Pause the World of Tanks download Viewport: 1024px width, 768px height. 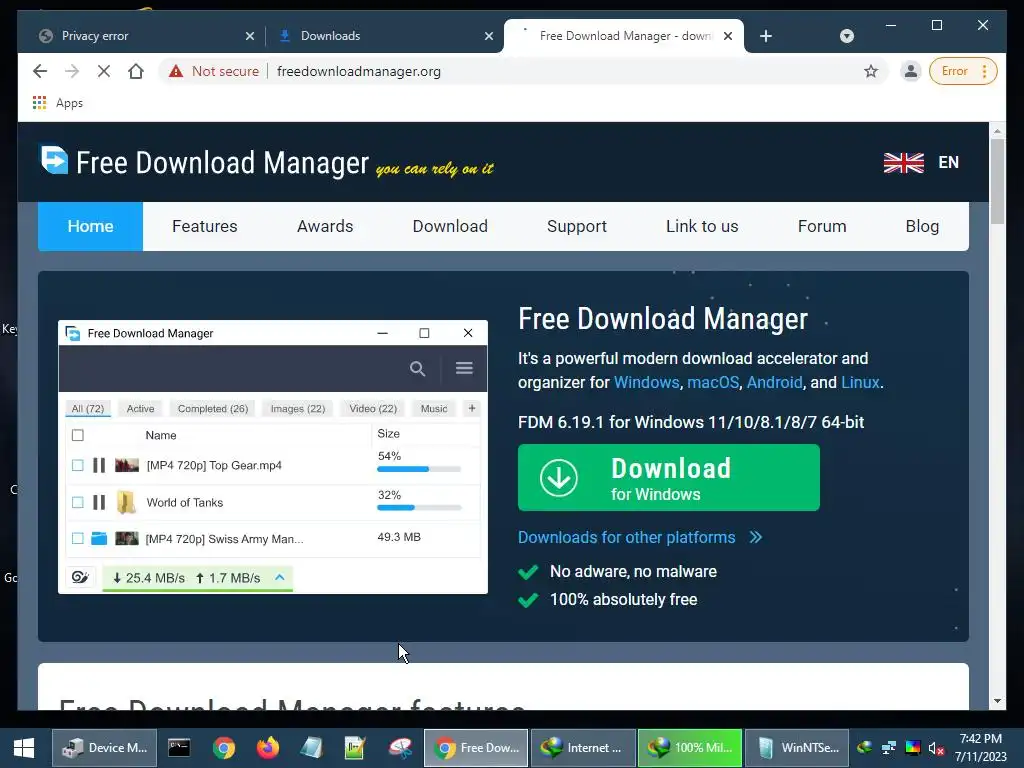click(x=99, y=502)
